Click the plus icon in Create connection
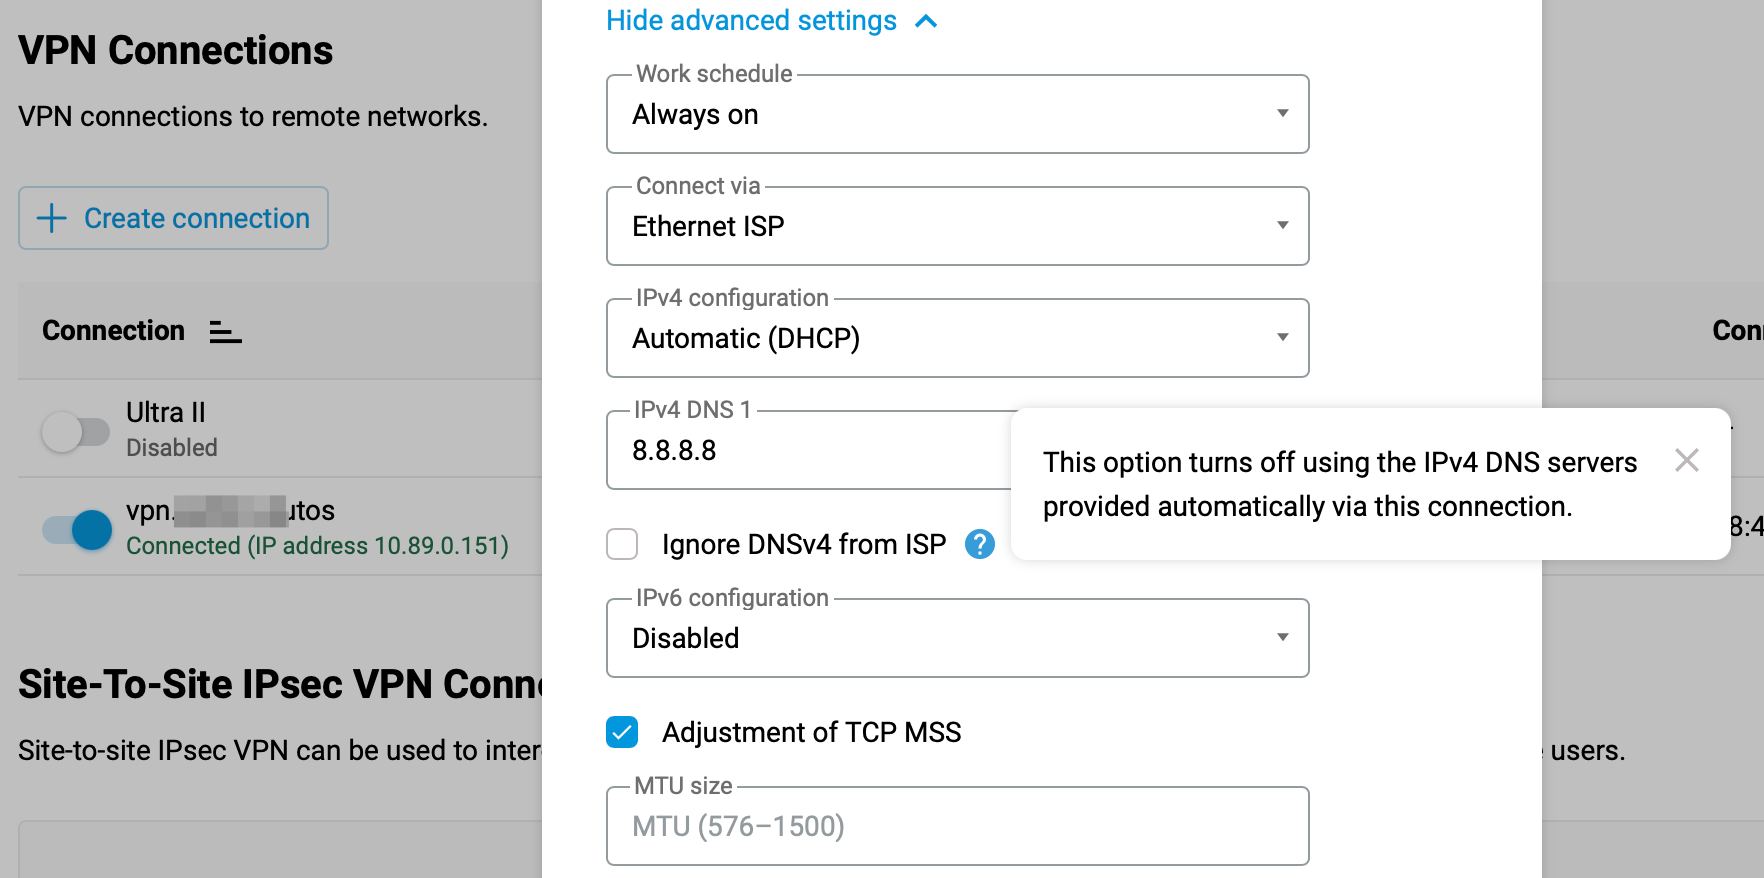This screenshot has width=1764, height=878. point(51,218)
